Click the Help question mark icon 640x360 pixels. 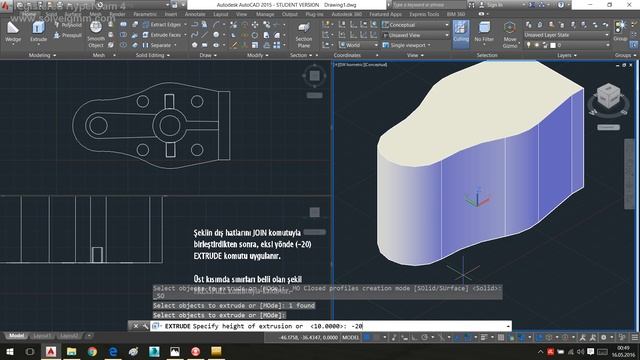tap(561, 5)
